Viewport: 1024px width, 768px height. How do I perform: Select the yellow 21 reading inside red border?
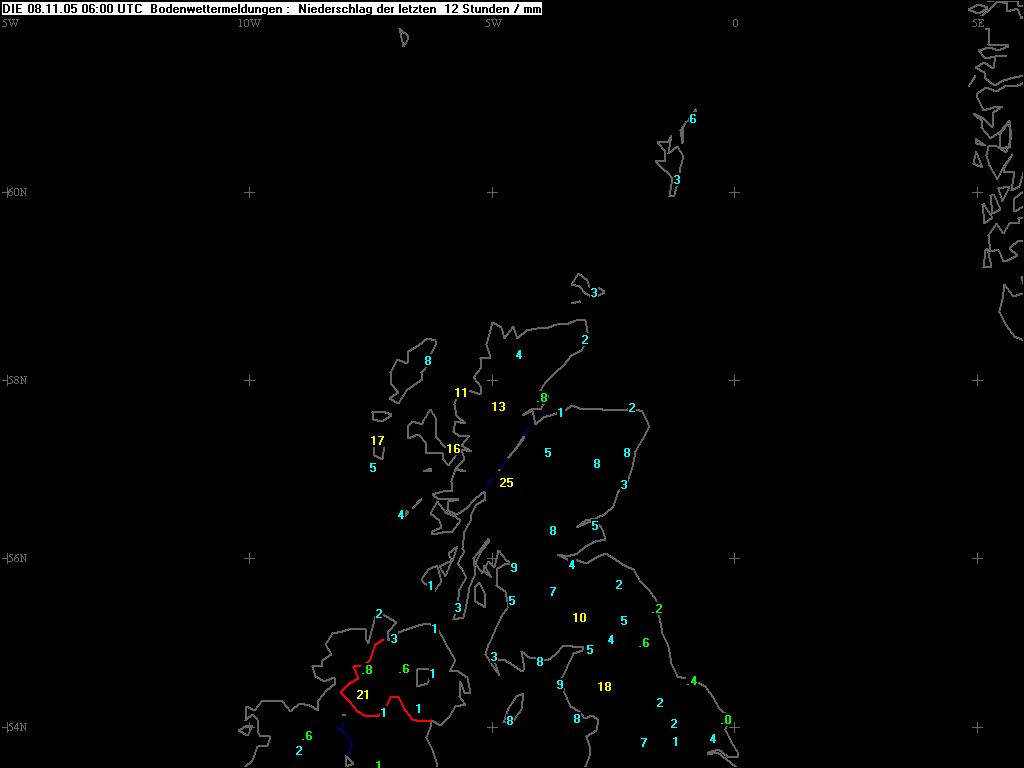[x=363, y=695]
